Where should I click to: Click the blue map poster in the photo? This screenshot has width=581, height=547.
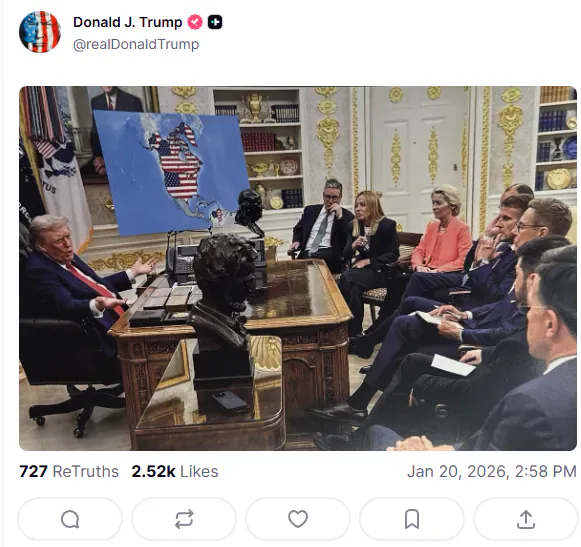(170, 172)
